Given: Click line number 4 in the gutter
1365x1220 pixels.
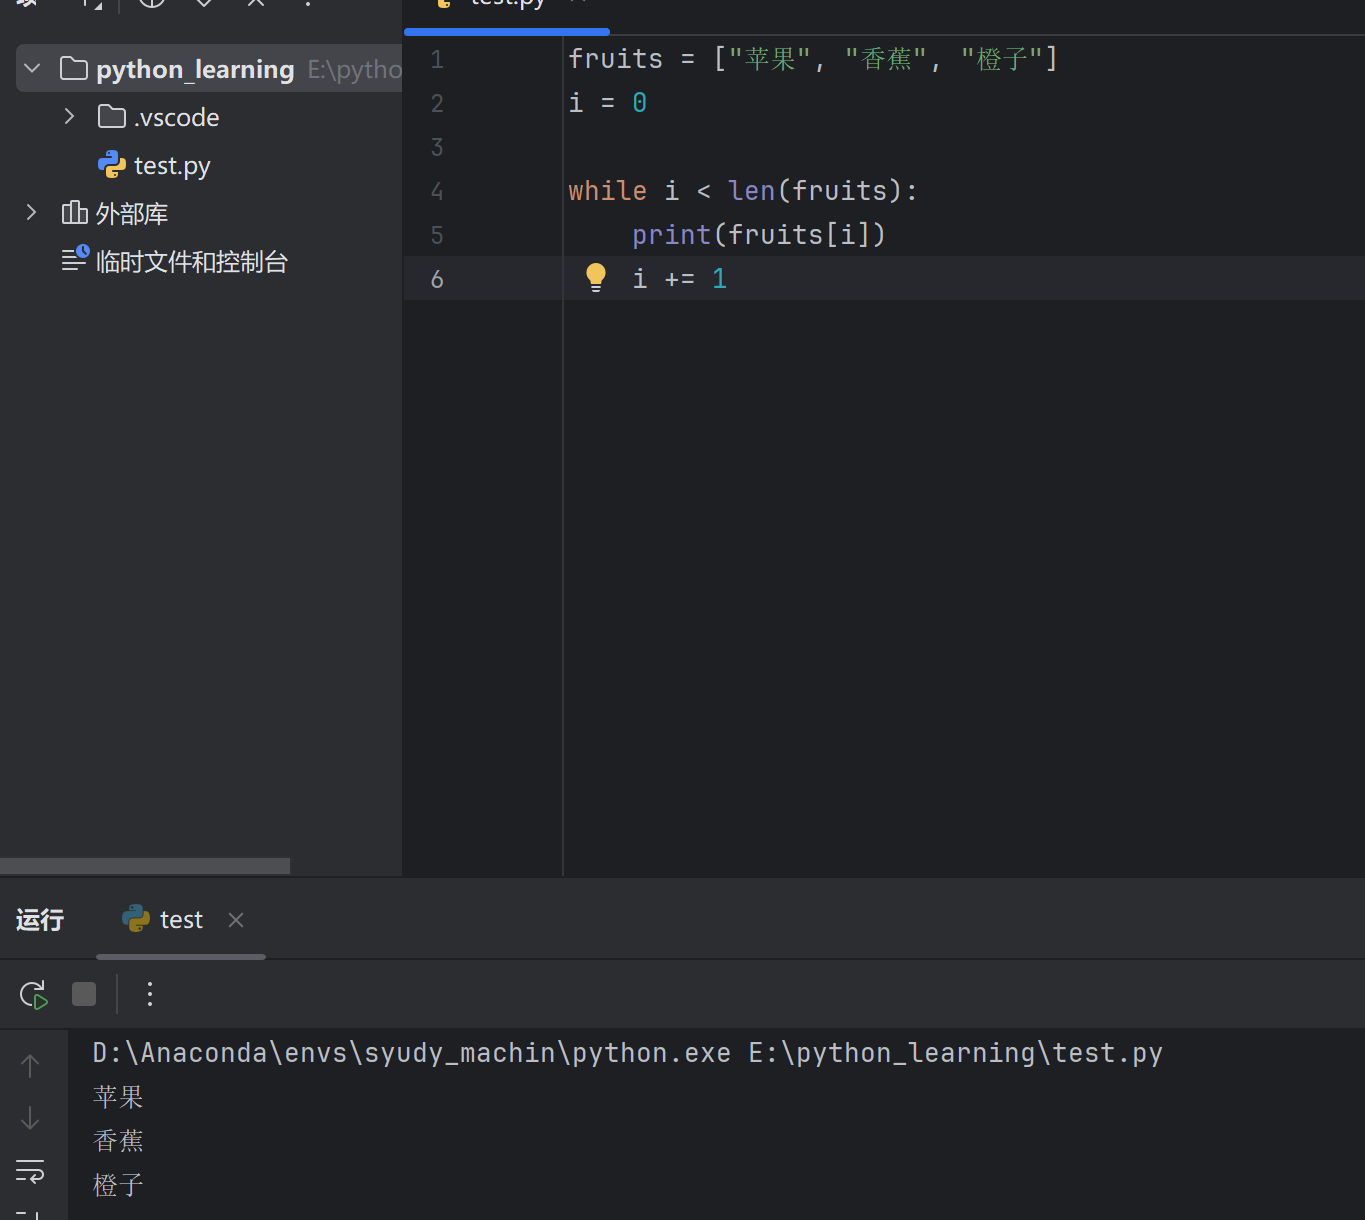Looking at the screenshot, I should point(437,192).
